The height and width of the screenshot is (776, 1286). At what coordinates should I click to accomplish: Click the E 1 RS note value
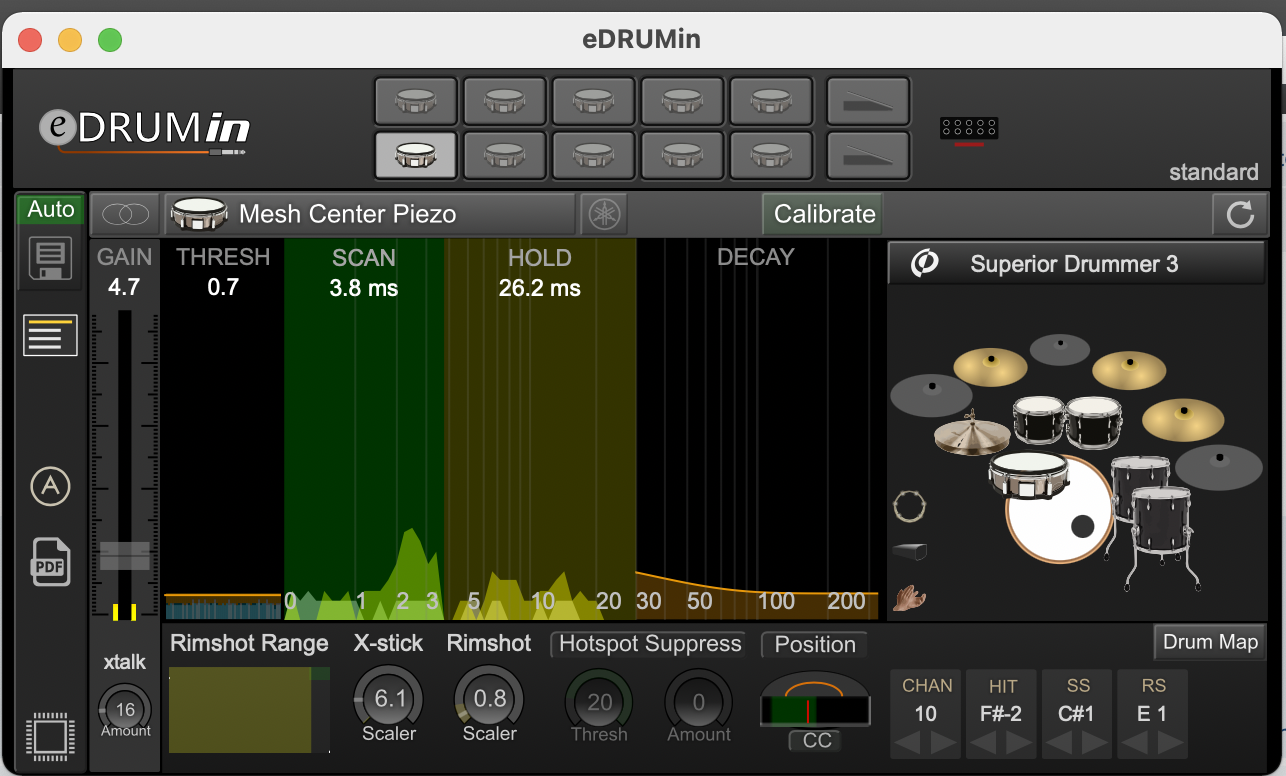(1153, 714)
